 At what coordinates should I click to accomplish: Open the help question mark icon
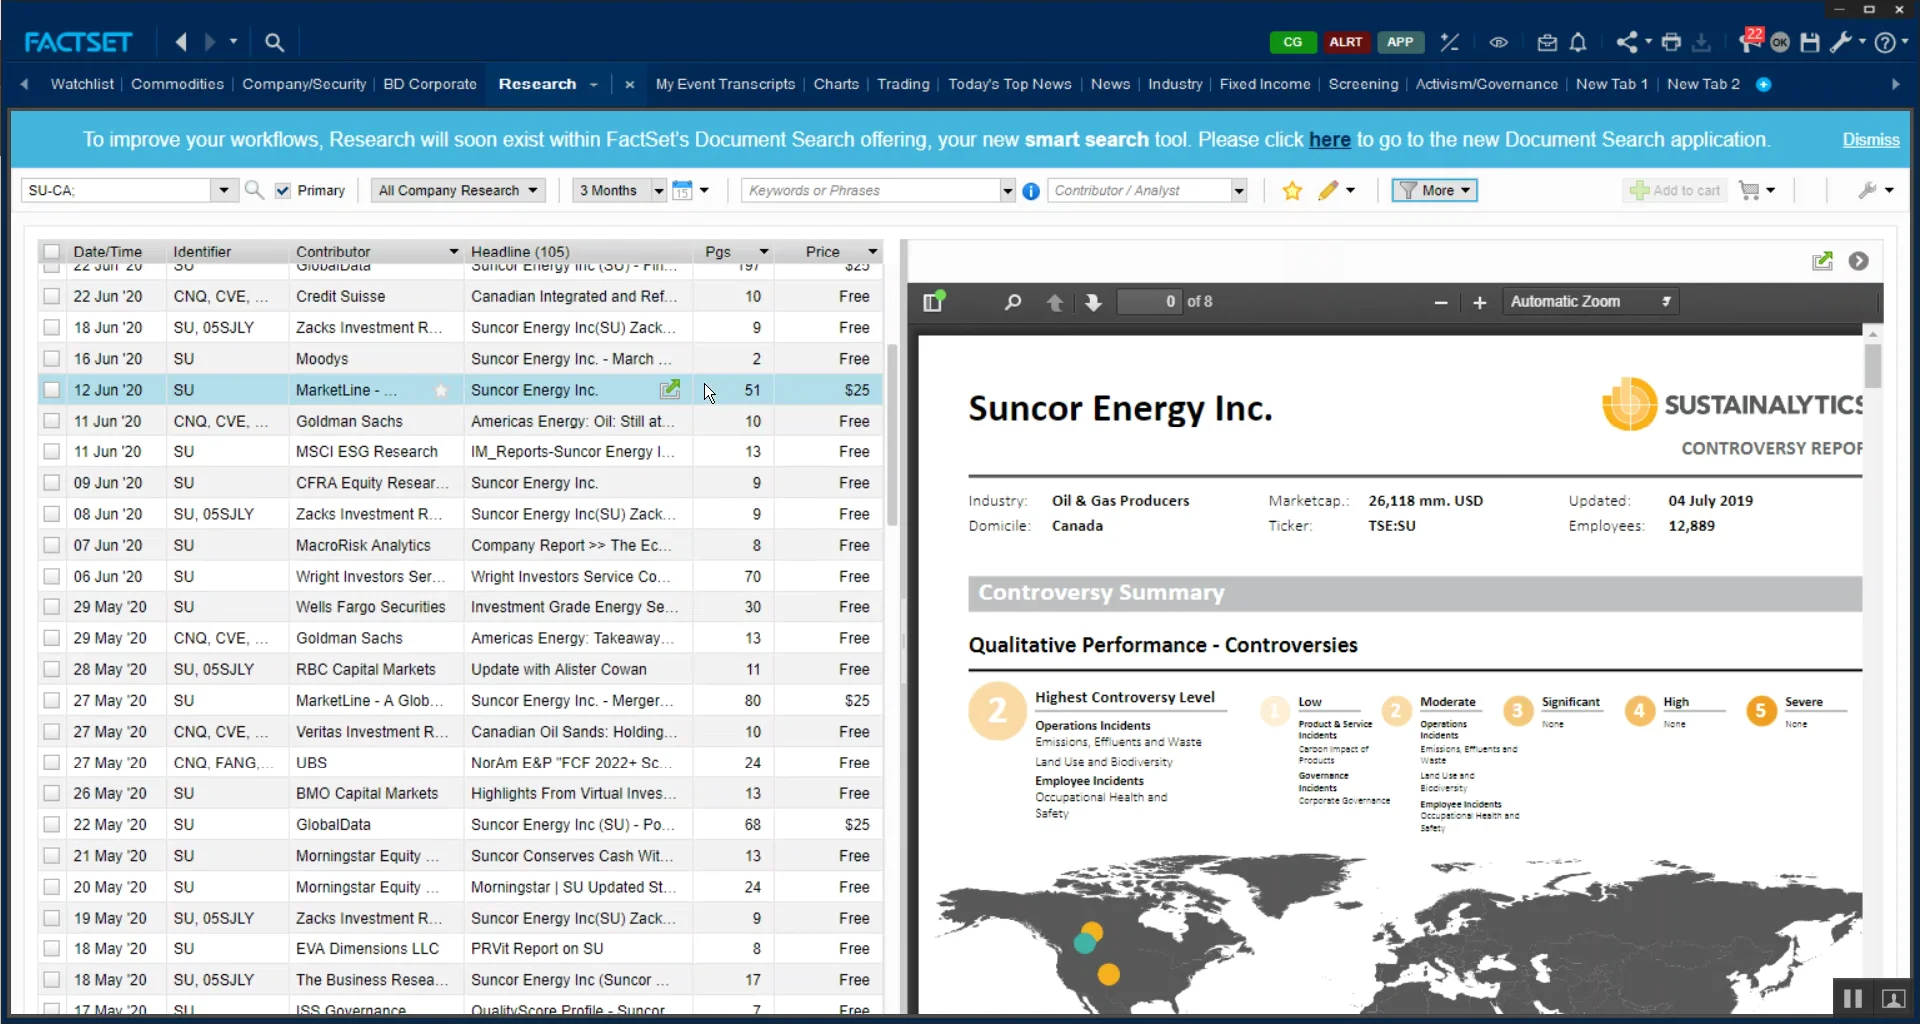1885,42
